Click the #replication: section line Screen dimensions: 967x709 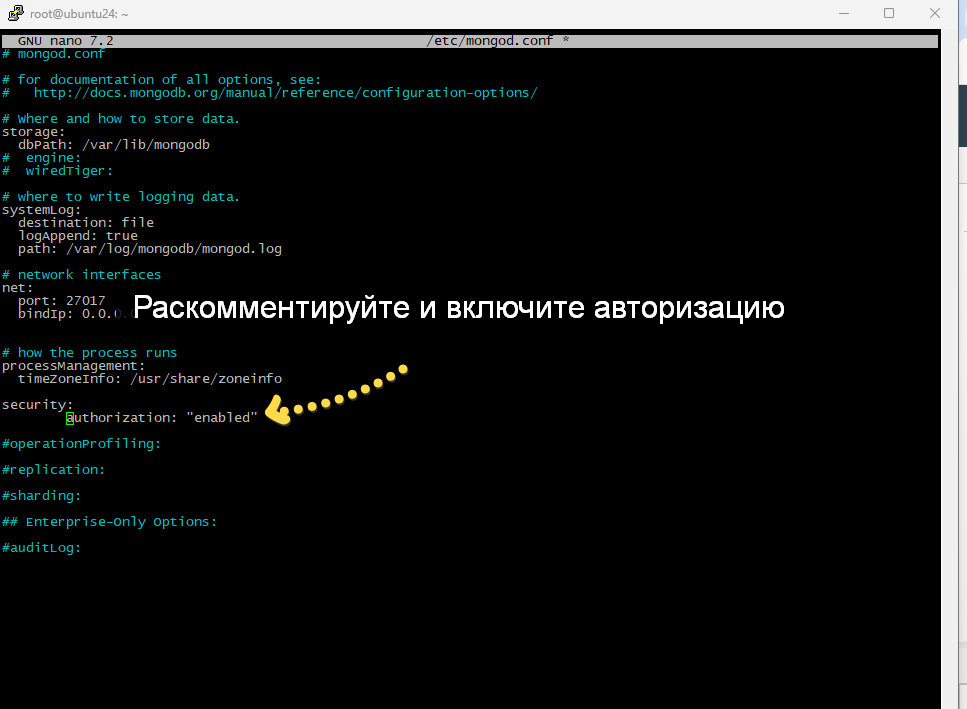pos(50,469)
